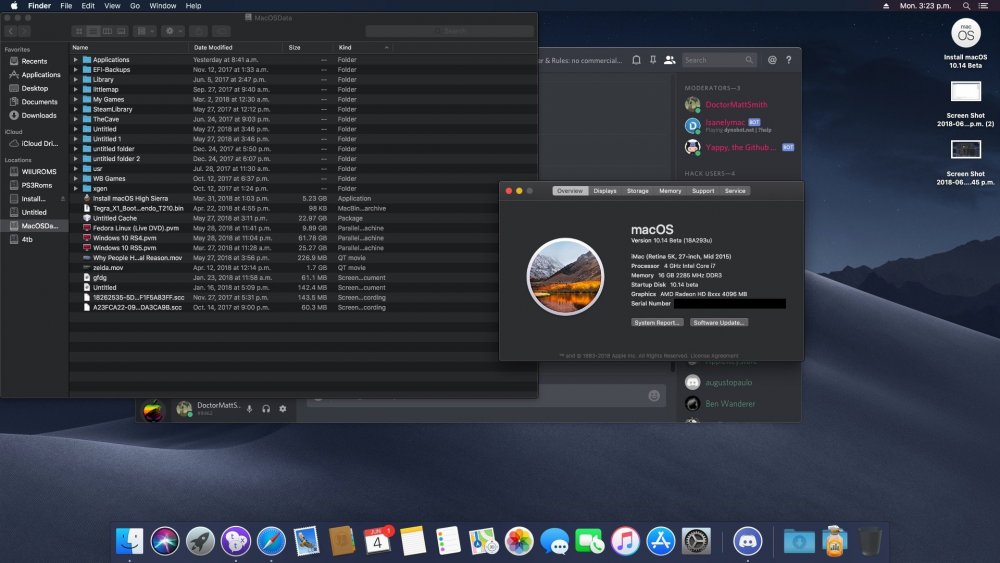This screenshot has width=1000, height=563.
Task: Open emoji picker in Discord message box
Action: [654, 396]
